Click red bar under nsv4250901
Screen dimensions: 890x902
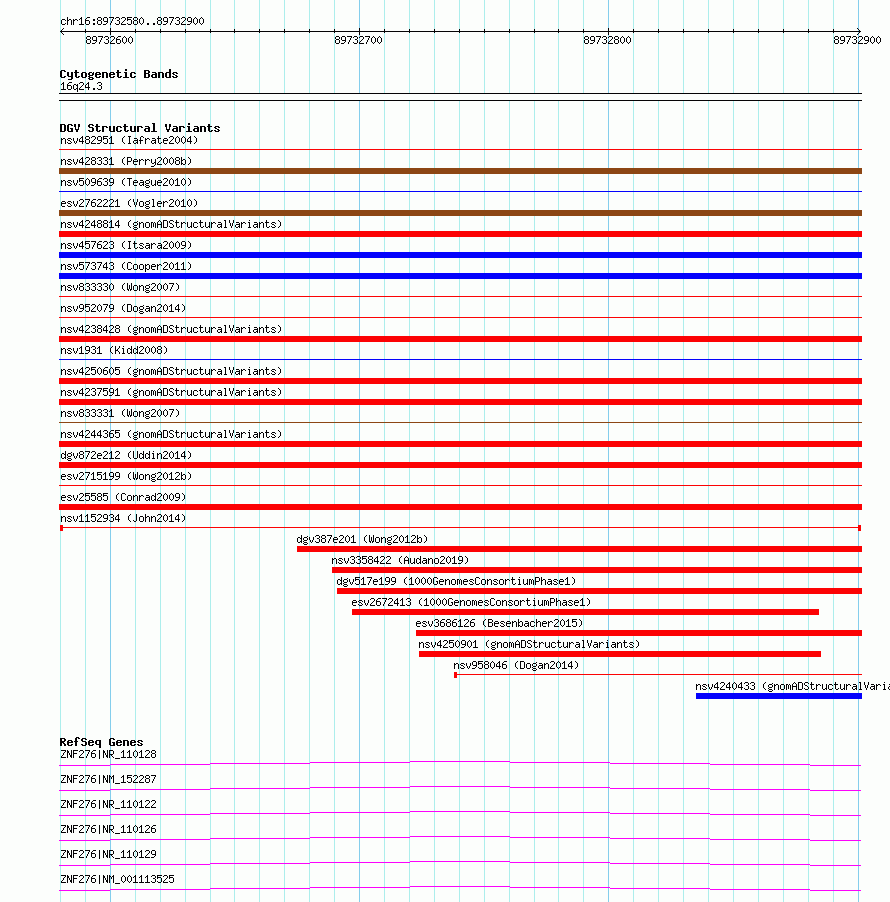(620, 654)
